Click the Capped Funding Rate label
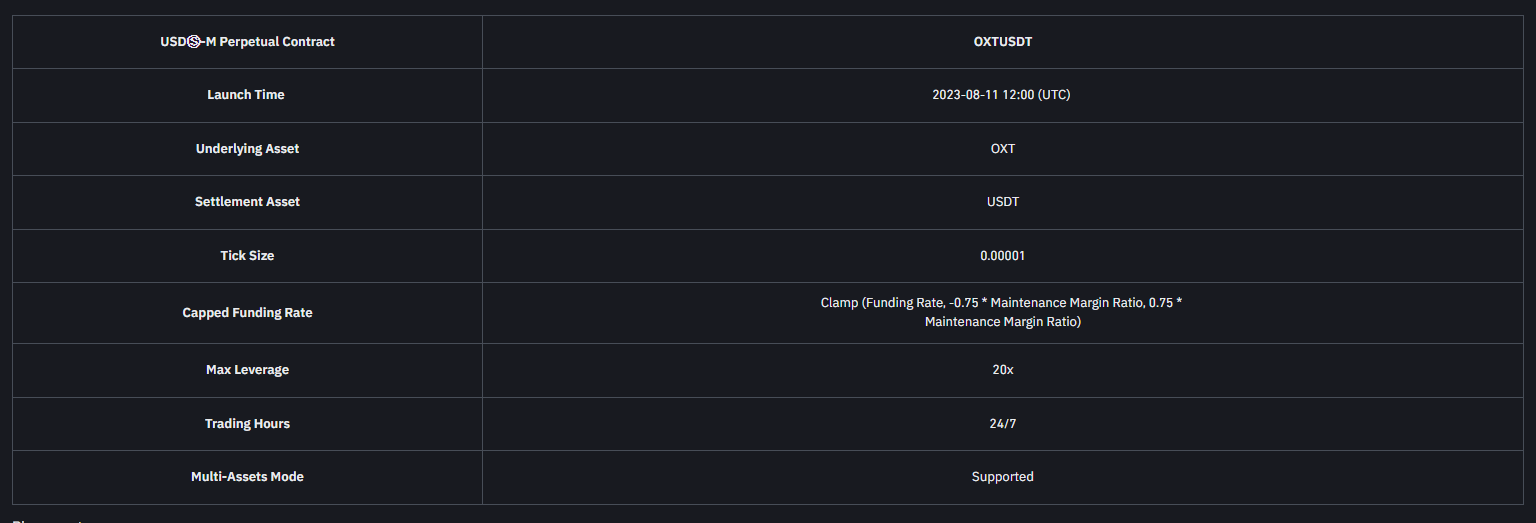 point(247,313)
